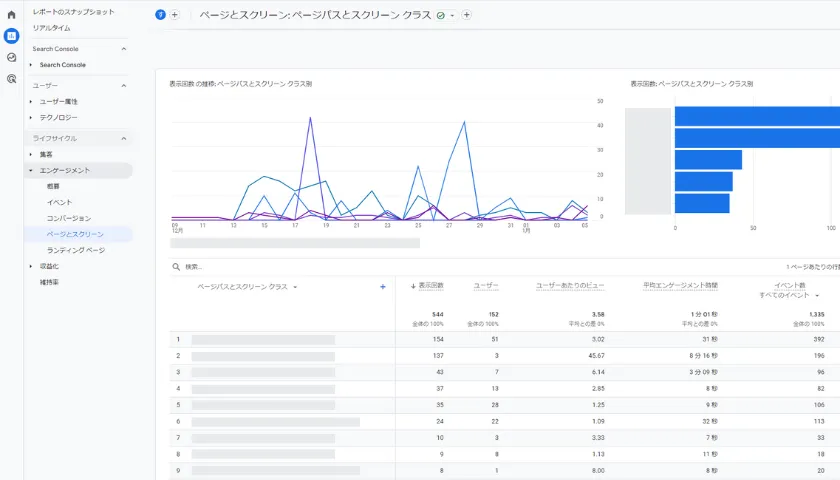Click the blue segment badge before the title
The width and height of the screenshot is (840, 480).
160,15
